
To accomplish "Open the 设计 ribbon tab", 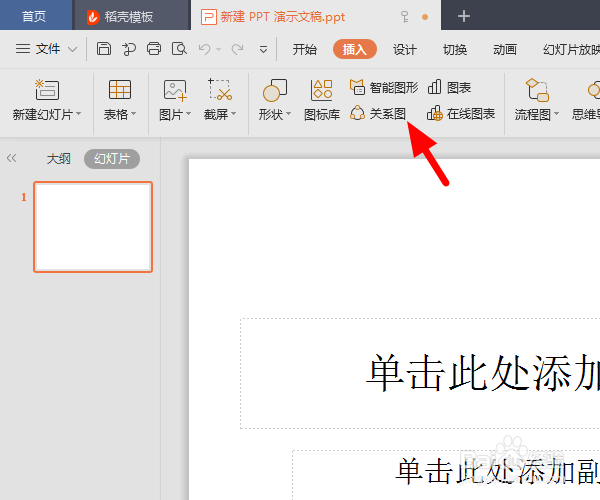I will [404, 49].
